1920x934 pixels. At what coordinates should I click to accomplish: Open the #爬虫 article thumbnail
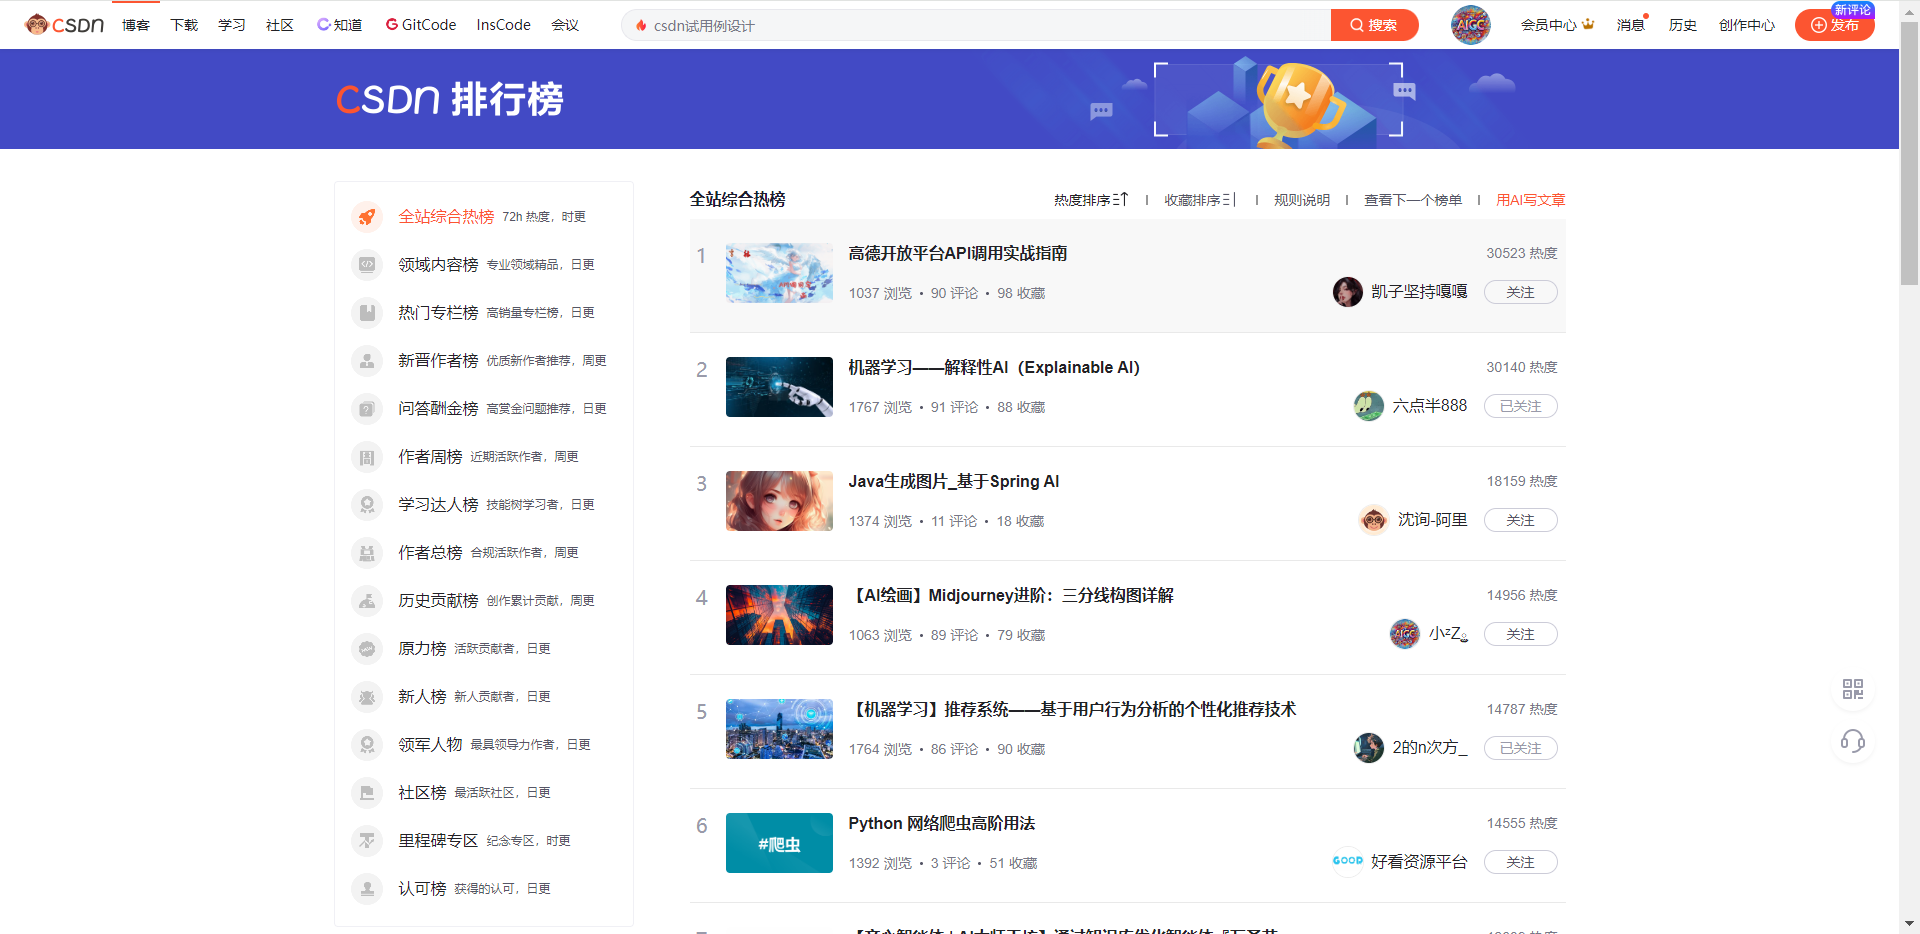click(779, 843)
